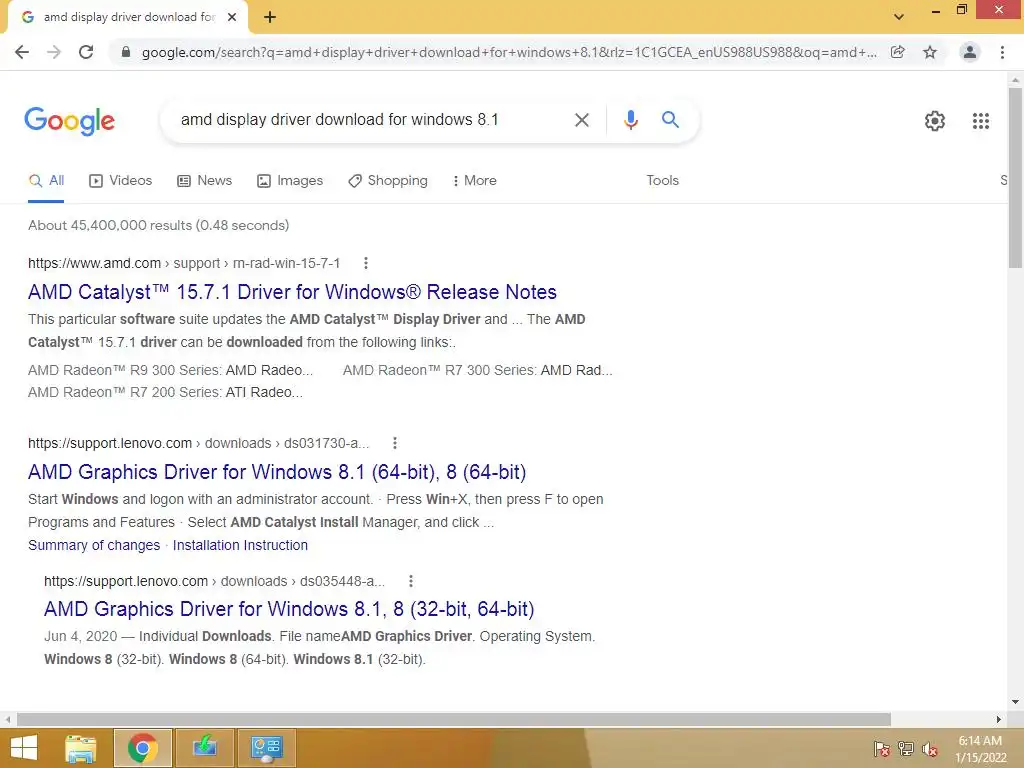This screenshot has height=768, width=1024.
Task: Open the Google apps grid icon
Action: click(x=980, y=121)
